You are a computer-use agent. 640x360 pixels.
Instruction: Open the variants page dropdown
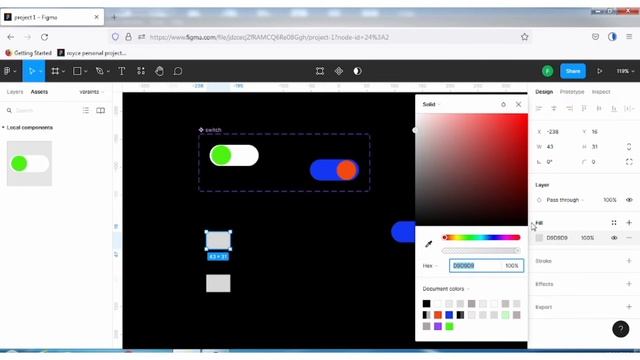point(92,92)
